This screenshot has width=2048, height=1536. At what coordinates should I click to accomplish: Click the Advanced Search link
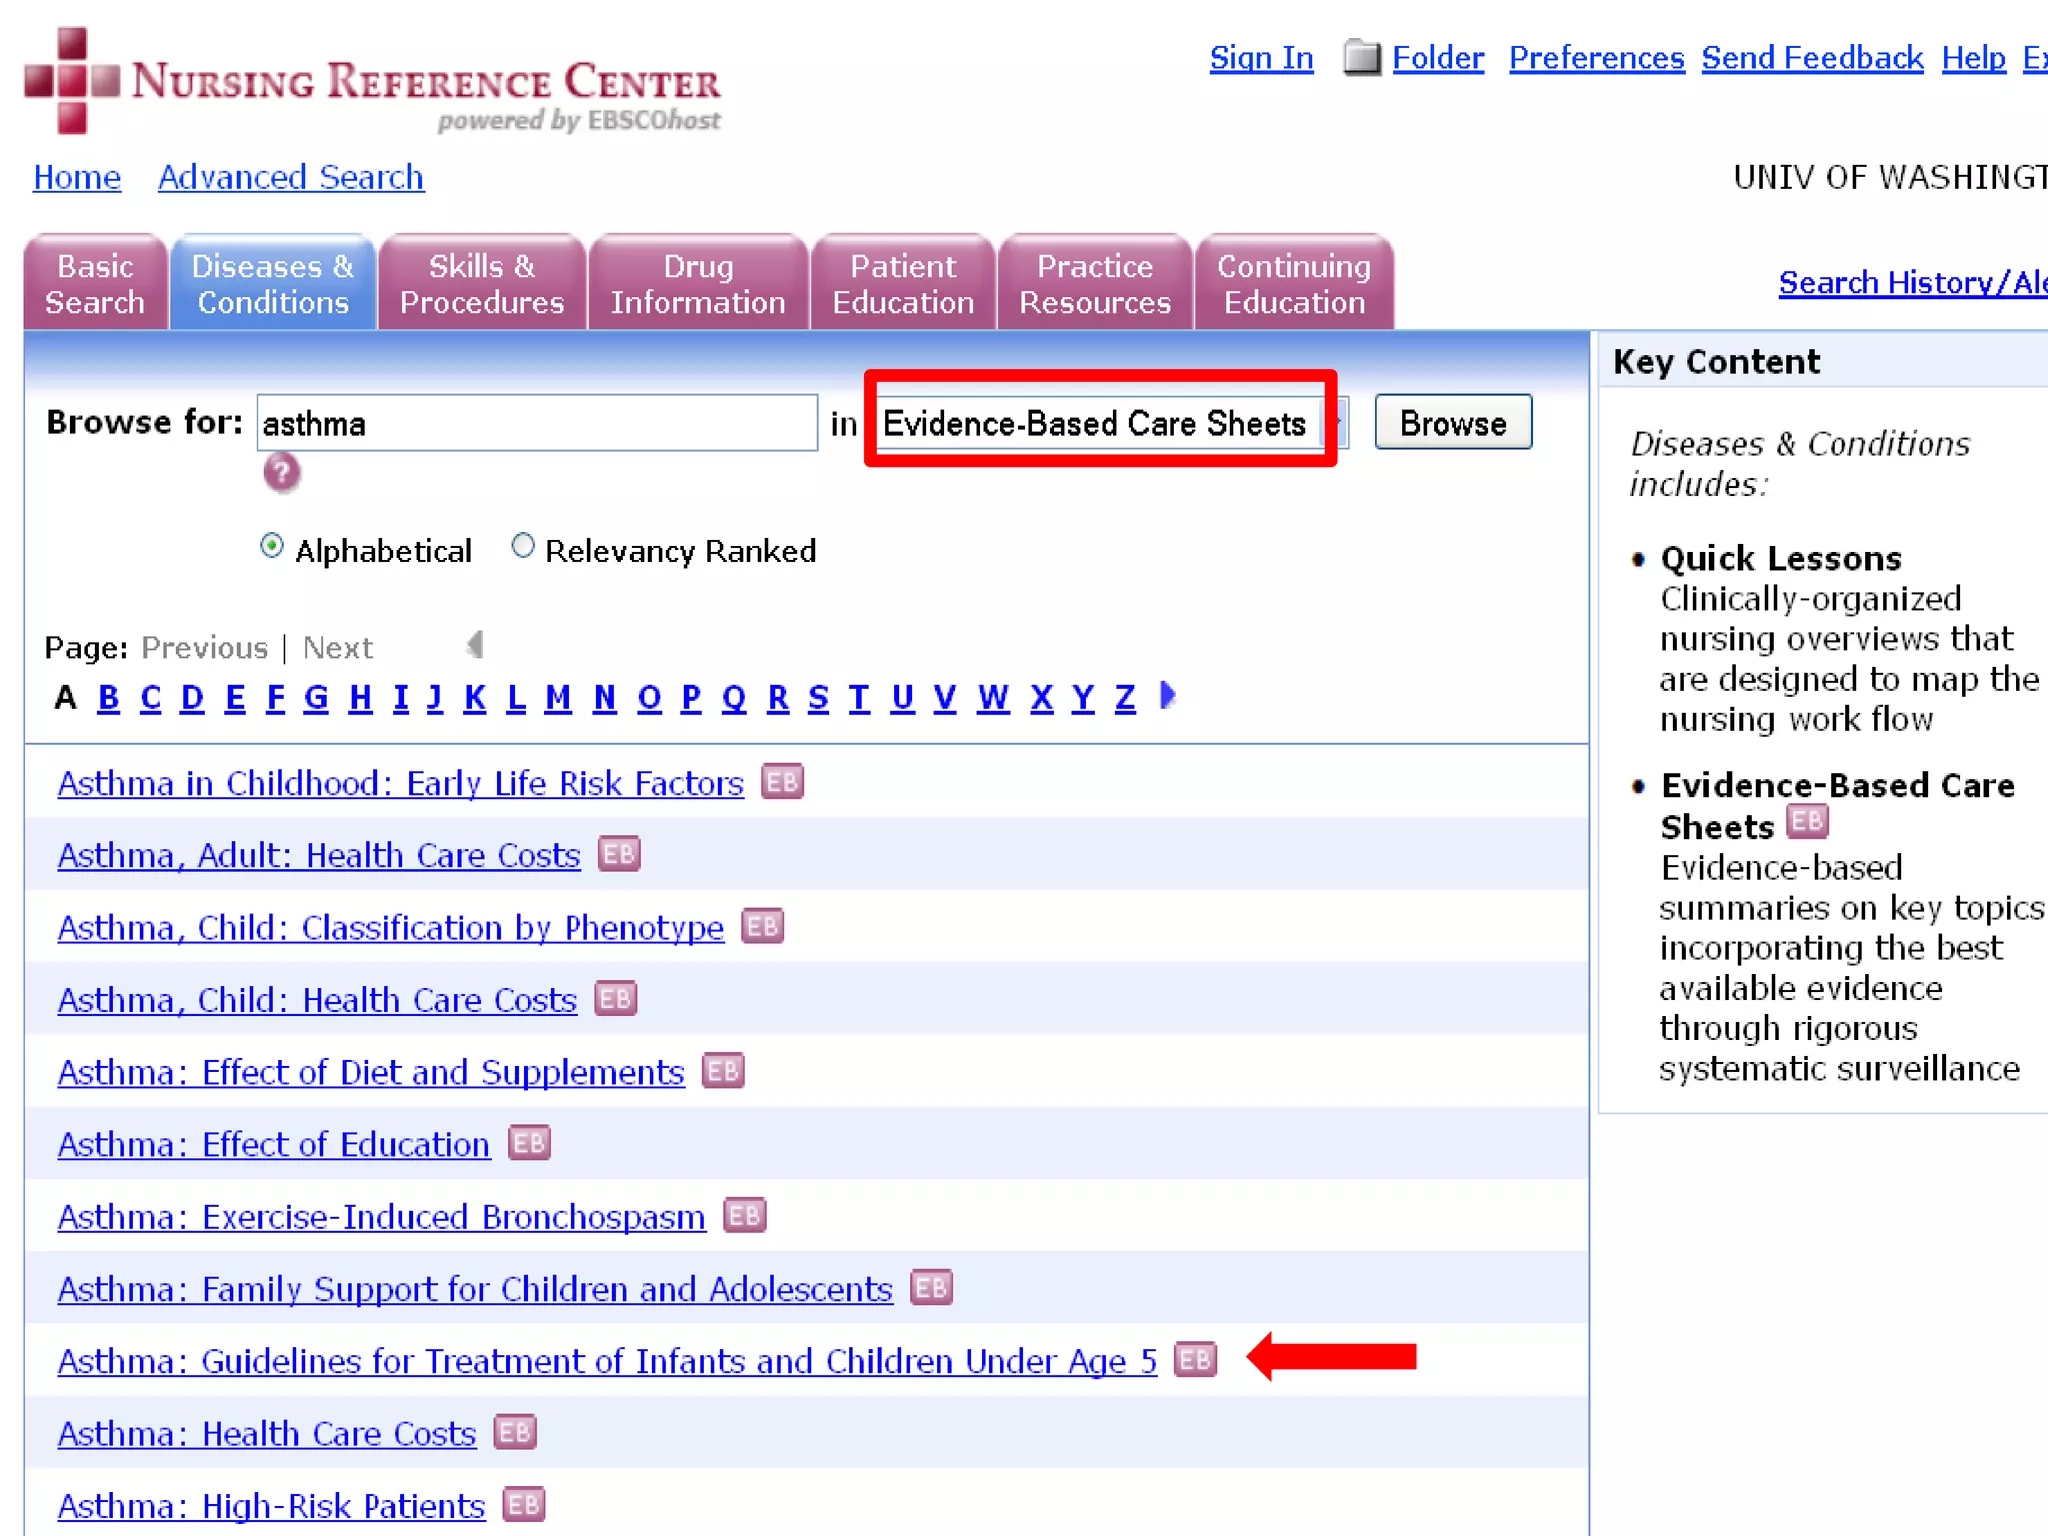point(290,177)
